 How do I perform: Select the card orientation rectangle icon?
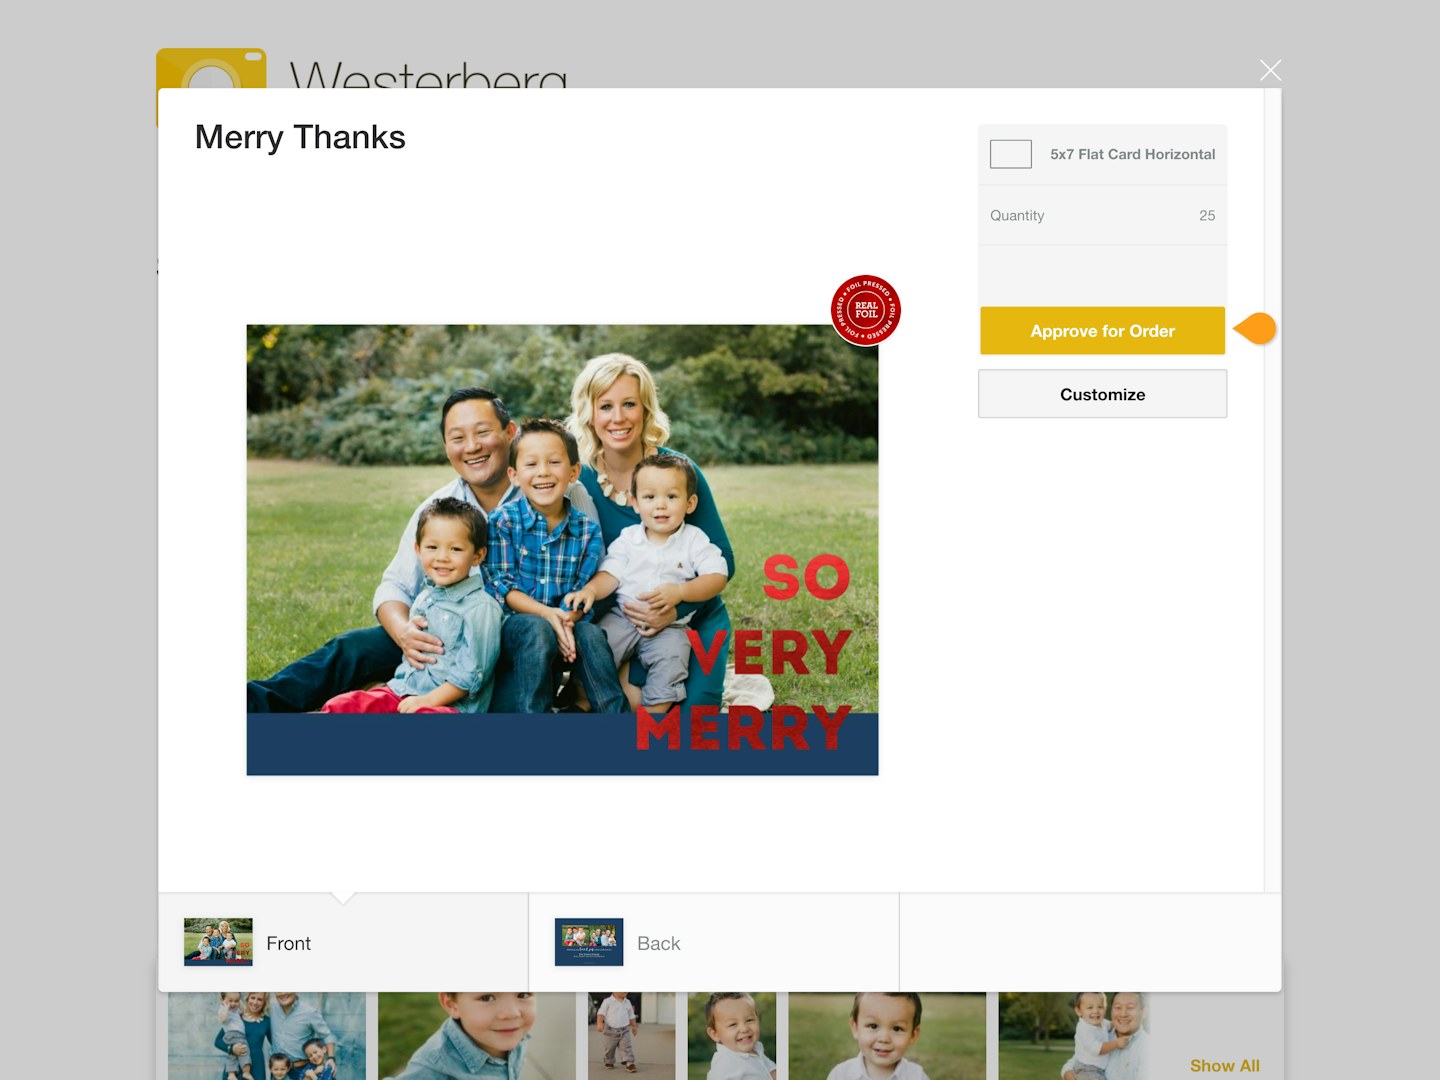pos(1011,154)
